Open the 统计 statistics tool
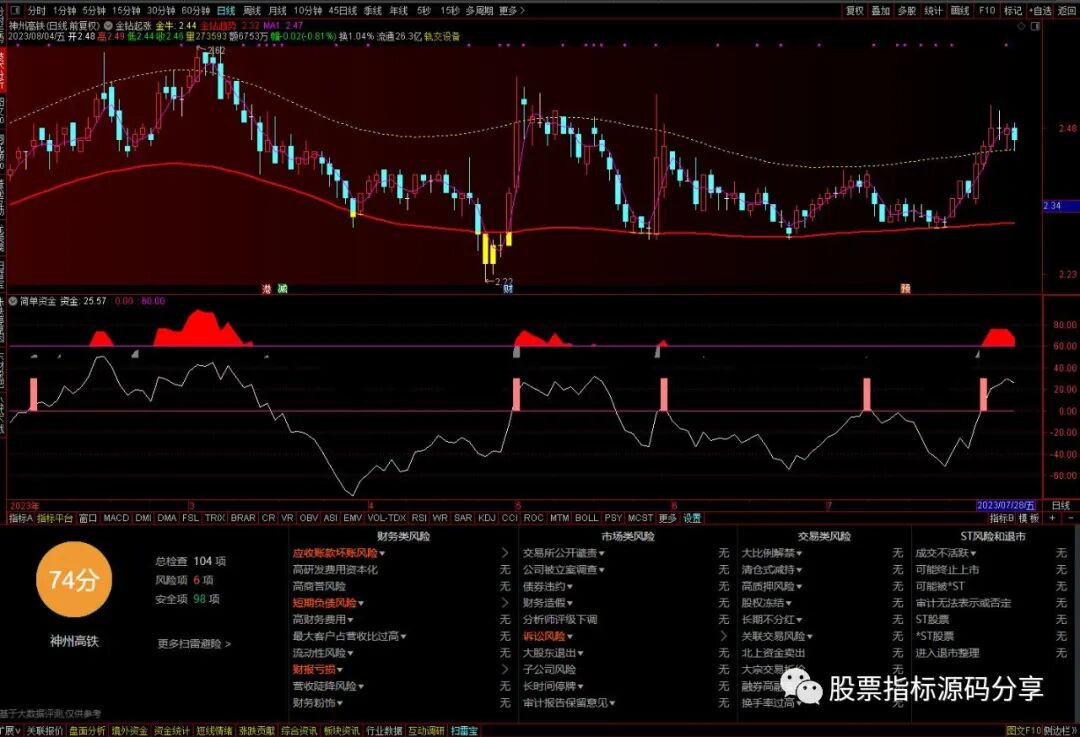Screen dimensions: 1080x737 933,10
